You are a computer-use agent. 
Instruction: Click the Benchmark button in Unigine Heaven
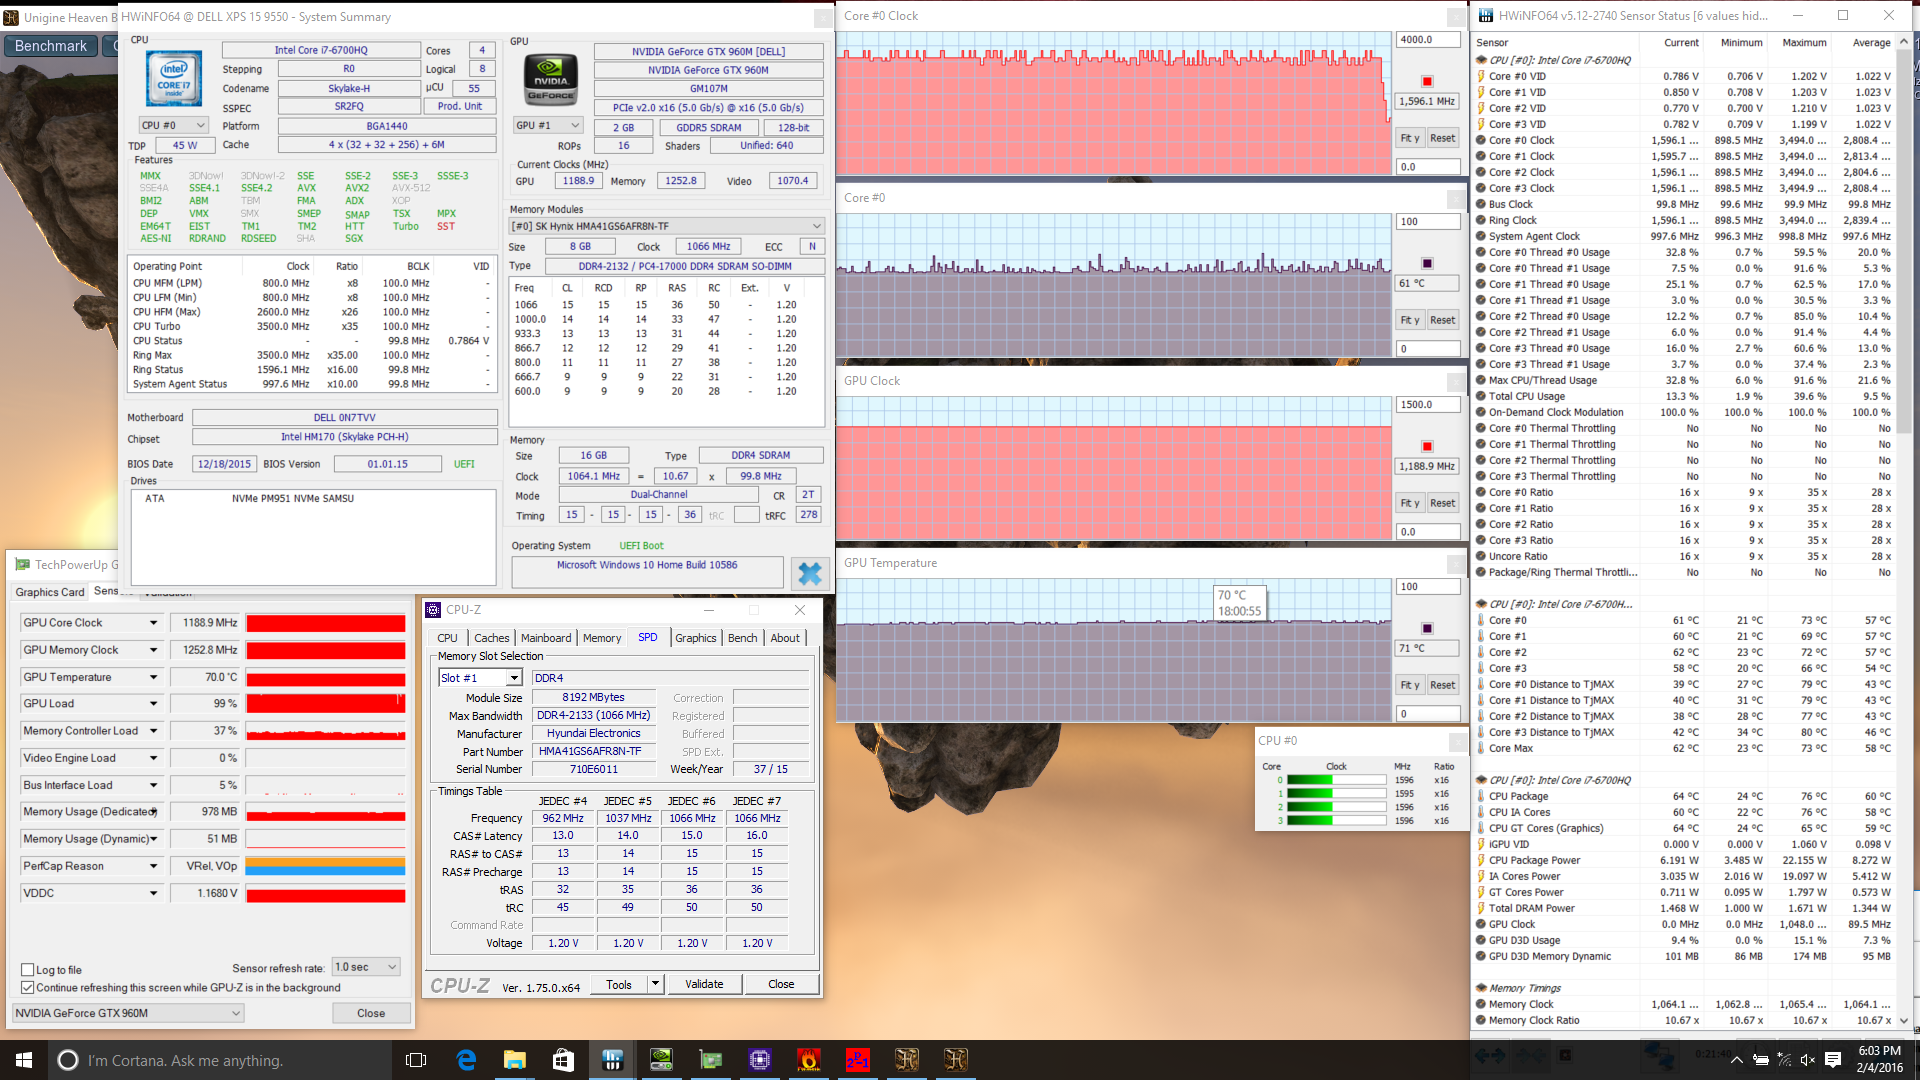[51, 46]
